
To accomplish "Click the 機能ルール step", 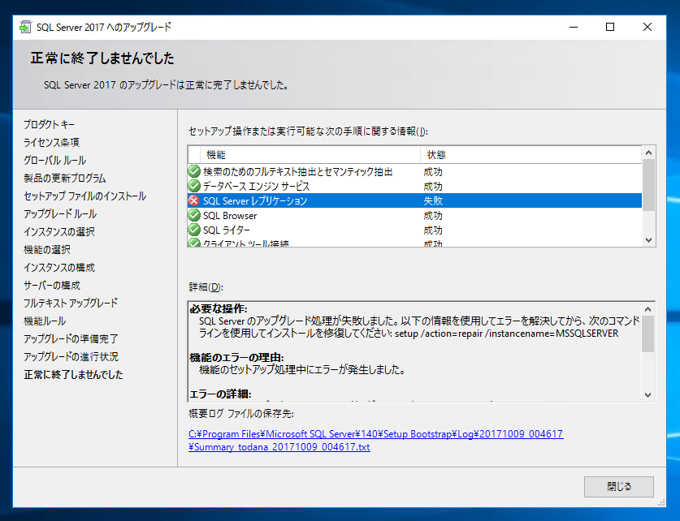I will (x=45, y=321).
